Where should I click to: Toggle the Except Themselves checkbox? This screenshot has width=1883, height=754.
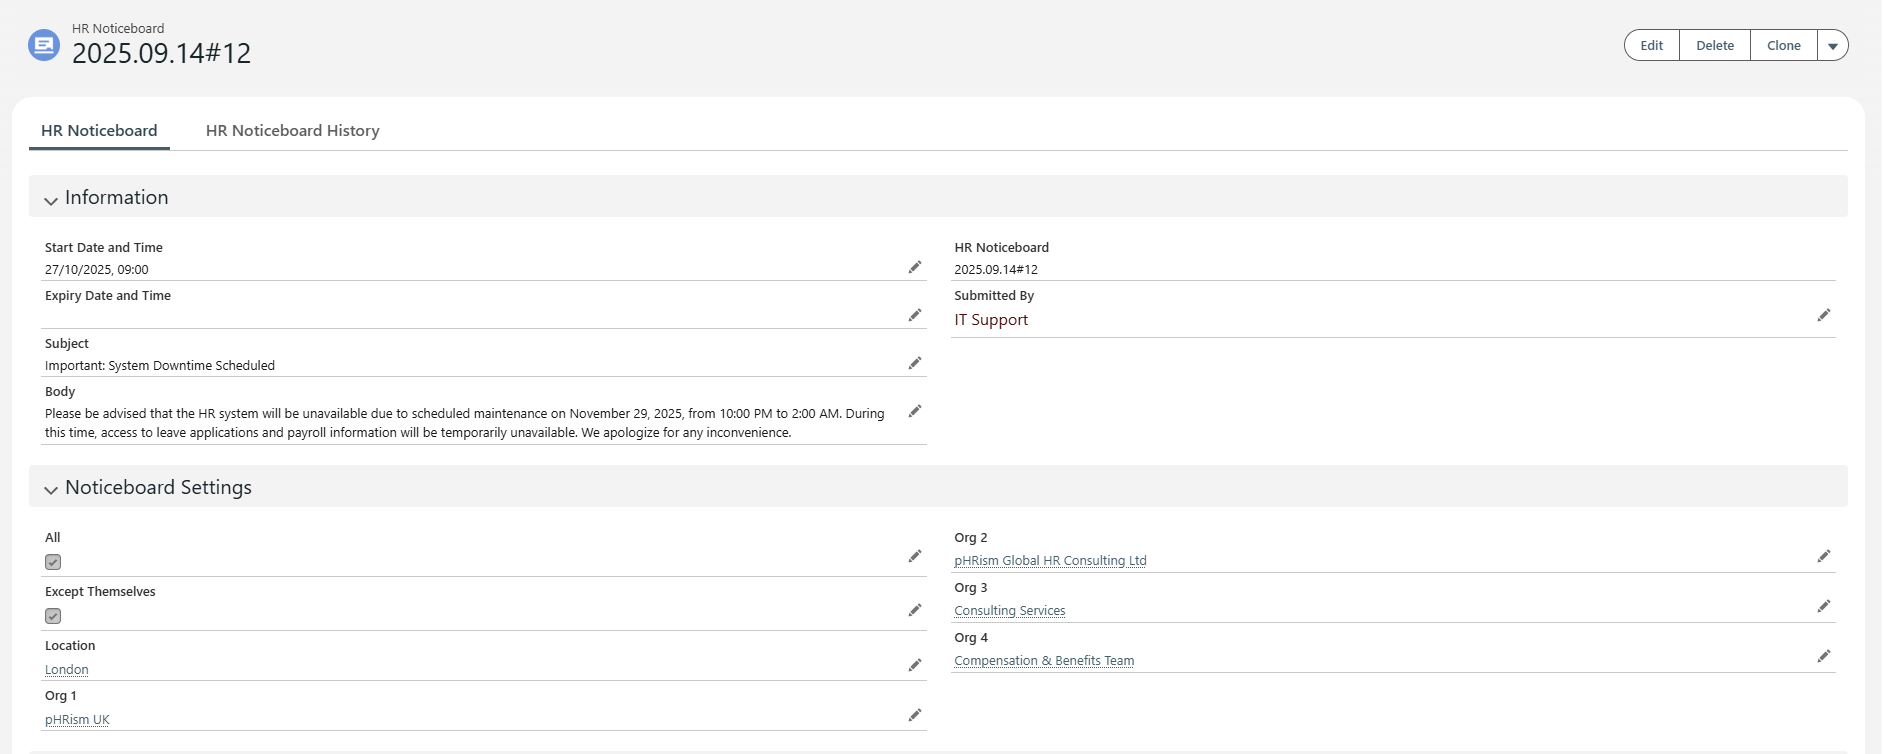[x=53, y=616]
